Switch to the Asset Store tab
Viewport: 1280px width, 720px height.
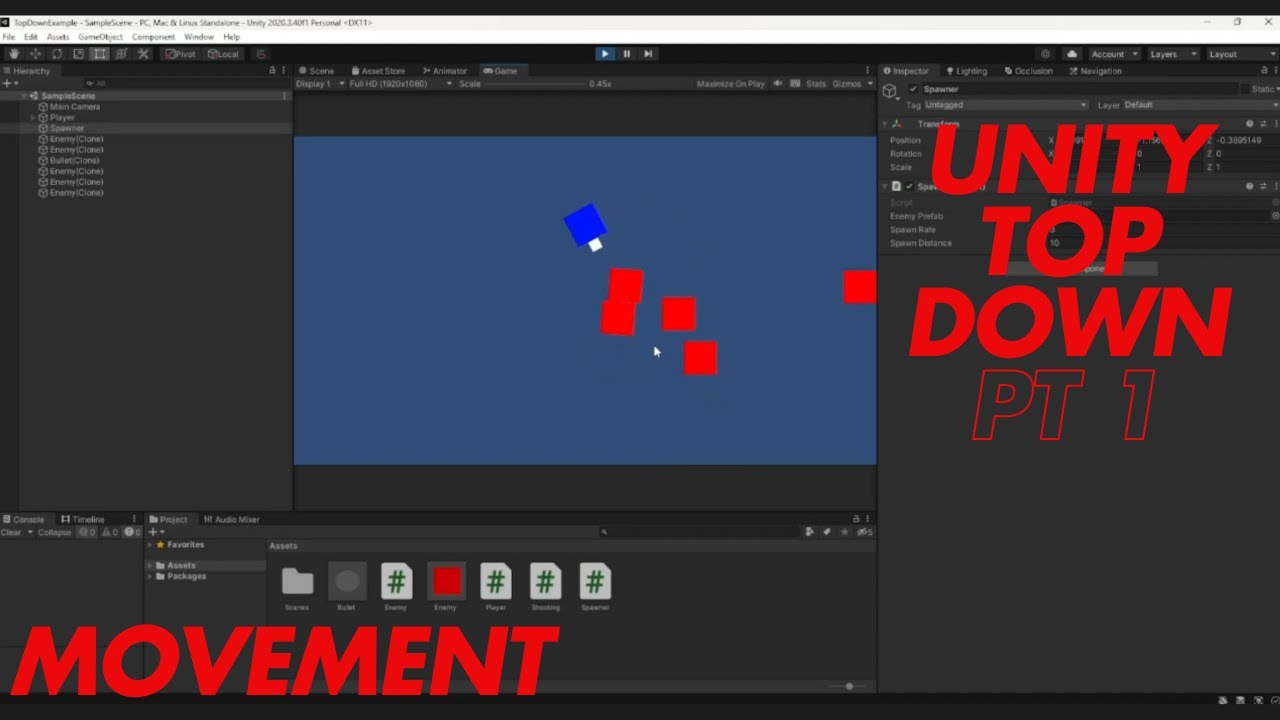click(378, 71)
